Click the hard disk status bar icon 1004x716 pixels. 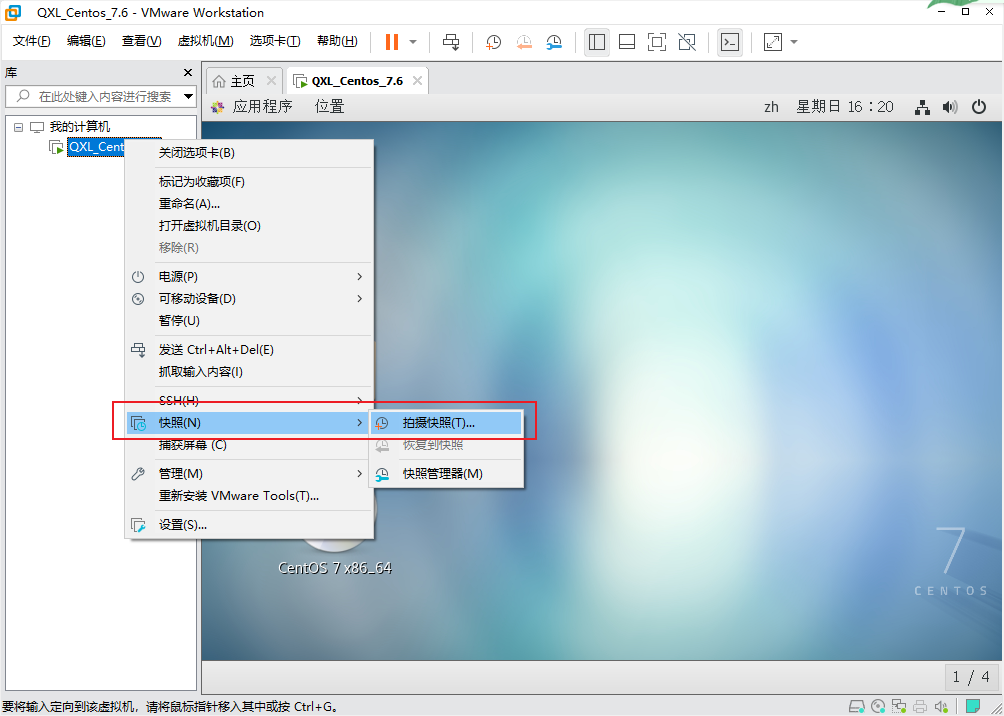(856, 706)
